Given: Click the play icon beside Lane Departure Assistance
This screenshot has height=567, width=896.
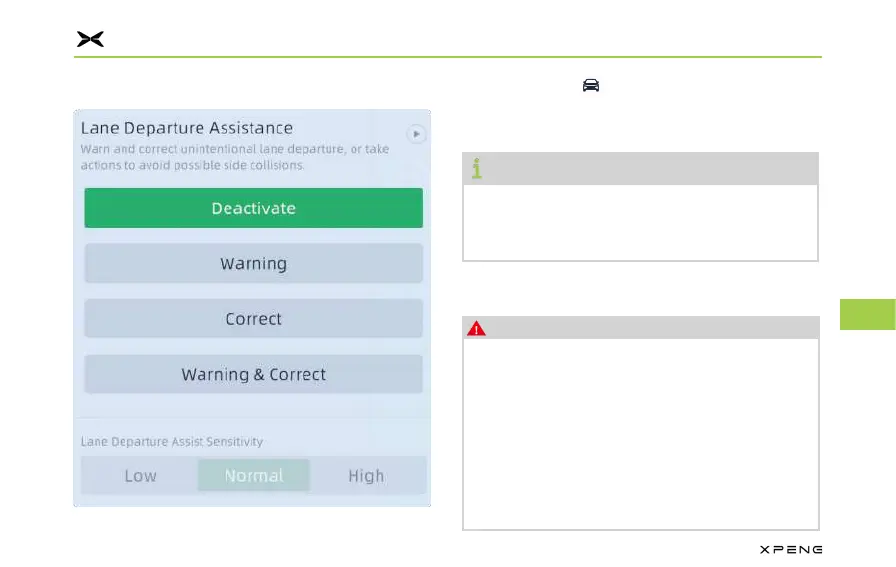Looking at the screenshot, I should 416,134.
